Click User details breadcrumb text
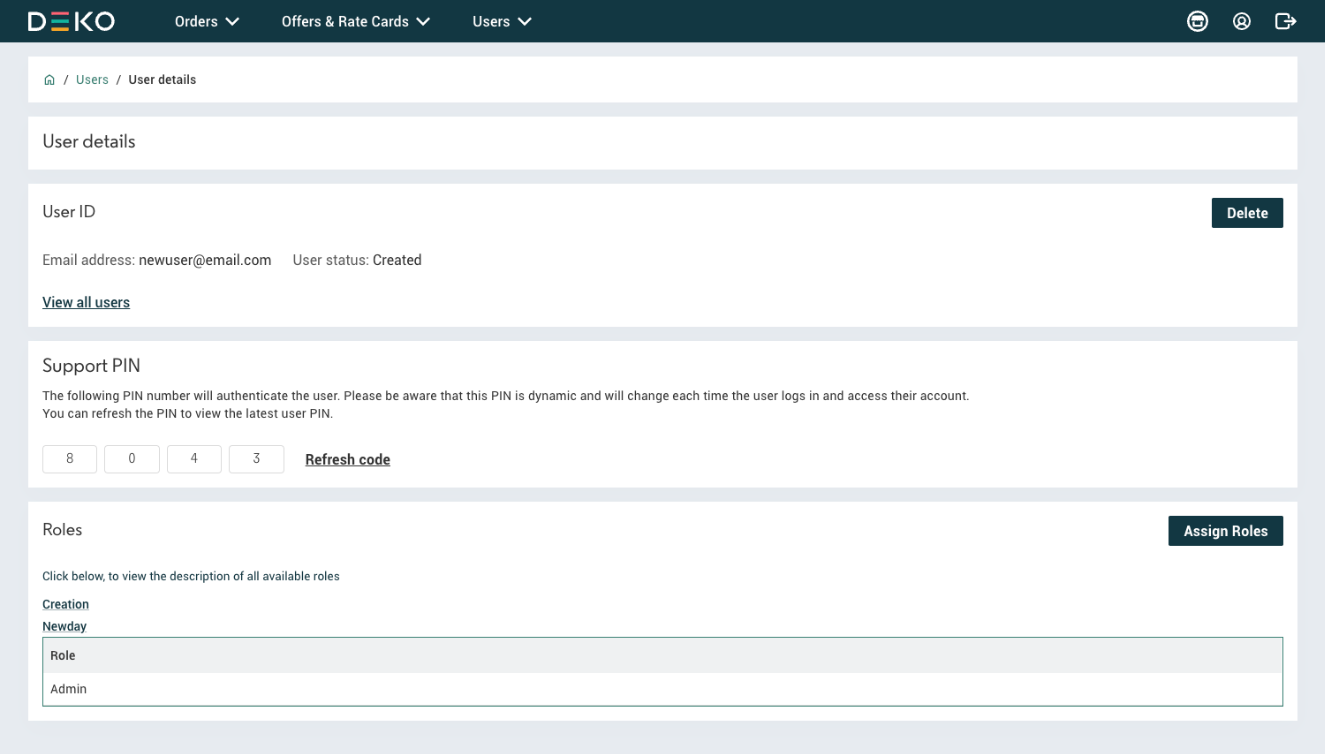Image resolution: width=1325 pixels, height=754 pixels. pos(162,80)
